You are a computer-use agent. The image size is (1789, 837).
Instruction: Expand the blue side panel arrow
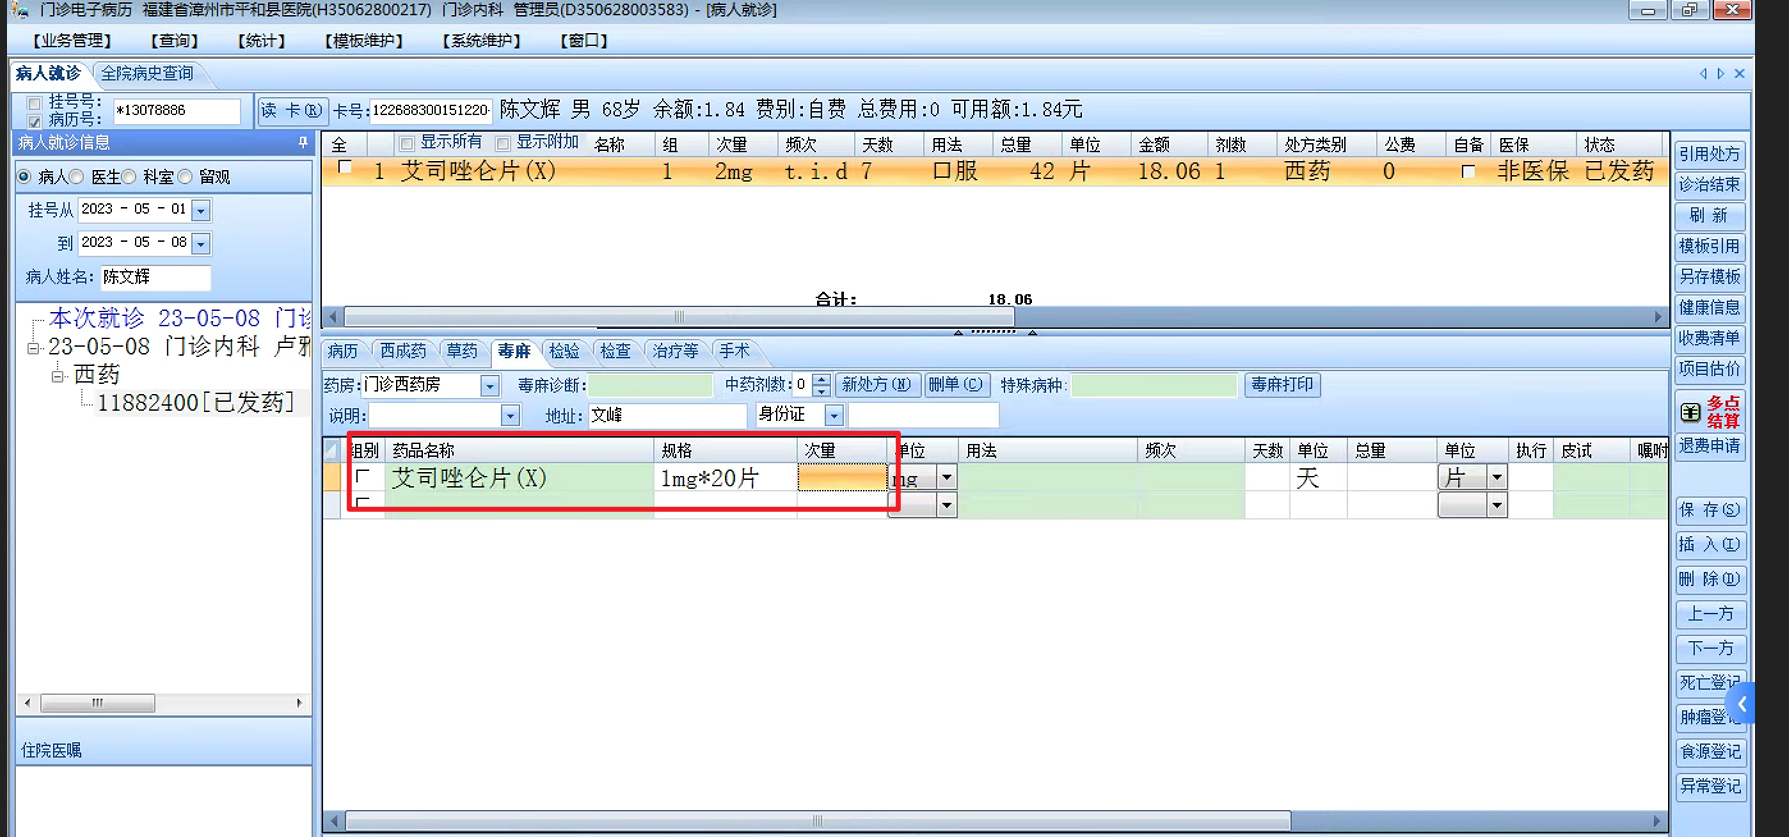tap(1742, 705)
